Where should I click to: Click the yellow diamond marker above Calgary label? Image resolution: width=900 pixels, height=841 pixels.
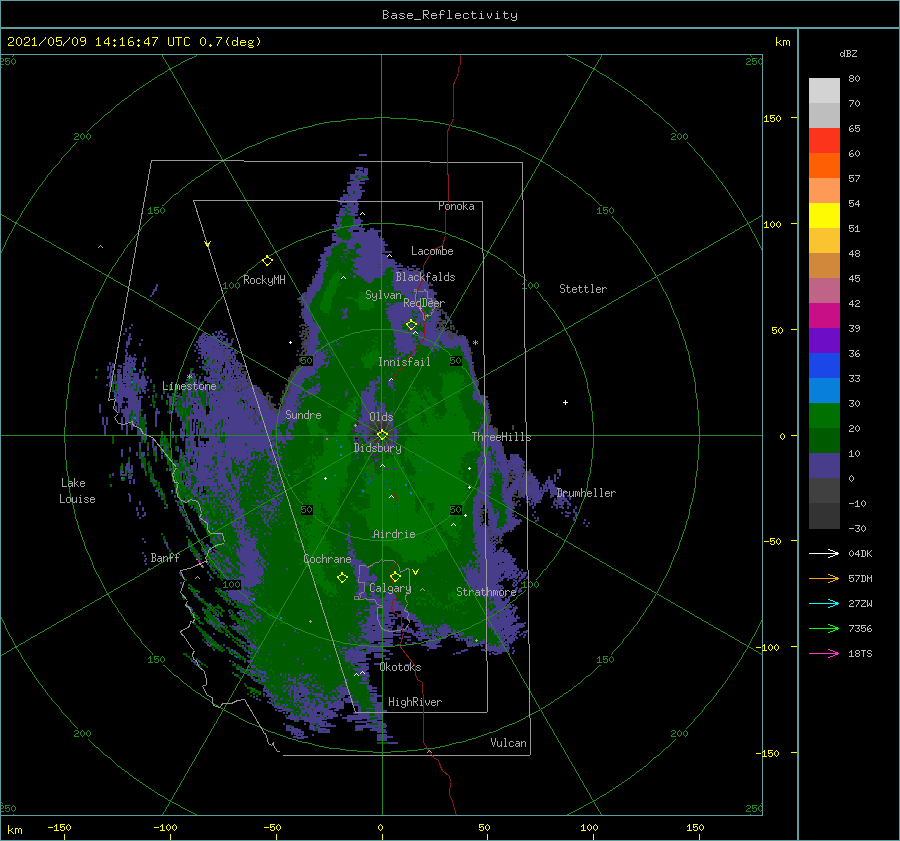395,576
